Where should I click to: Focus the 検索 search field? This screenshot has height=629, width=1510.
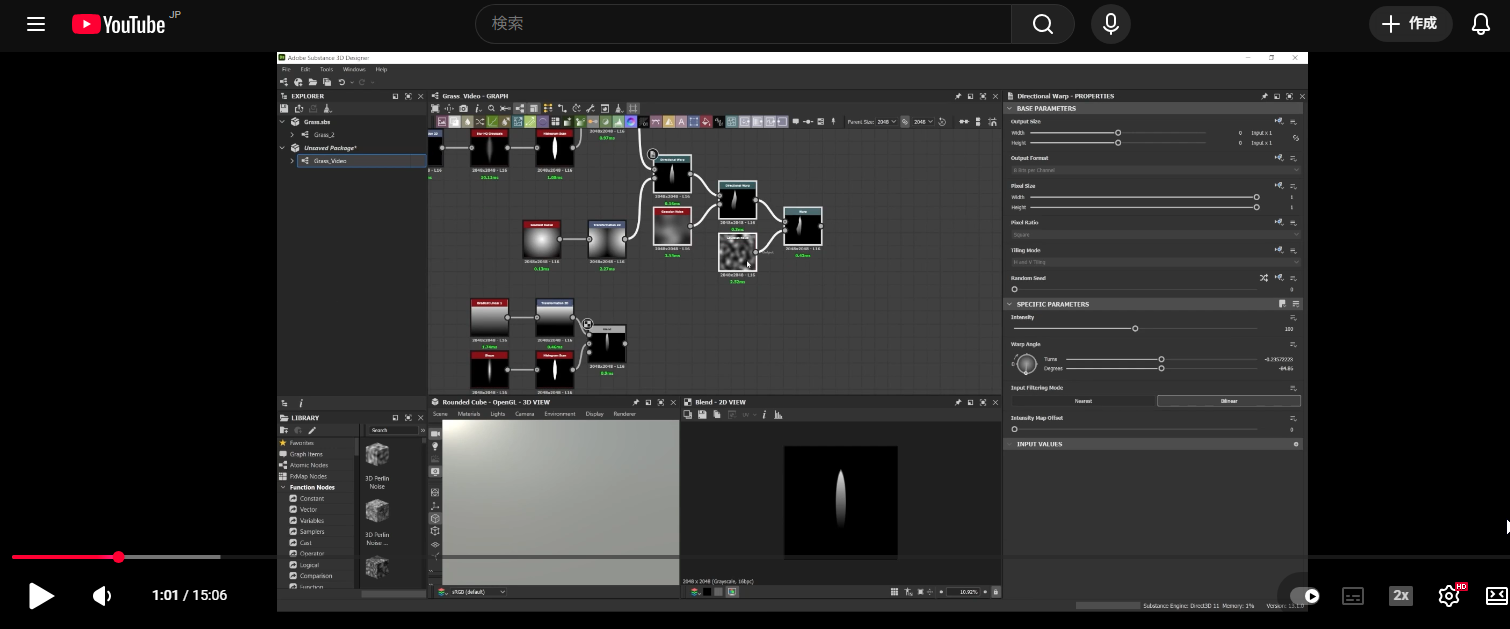click(x=742, y=24)
